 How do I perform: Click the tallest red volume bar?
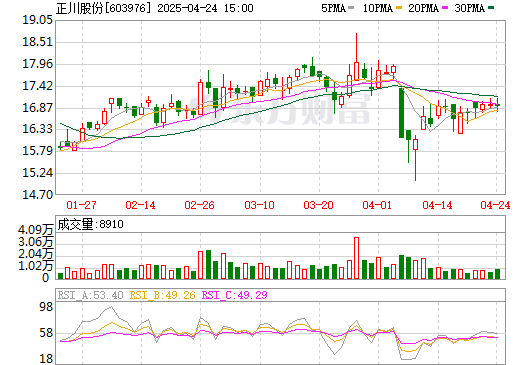356,258
